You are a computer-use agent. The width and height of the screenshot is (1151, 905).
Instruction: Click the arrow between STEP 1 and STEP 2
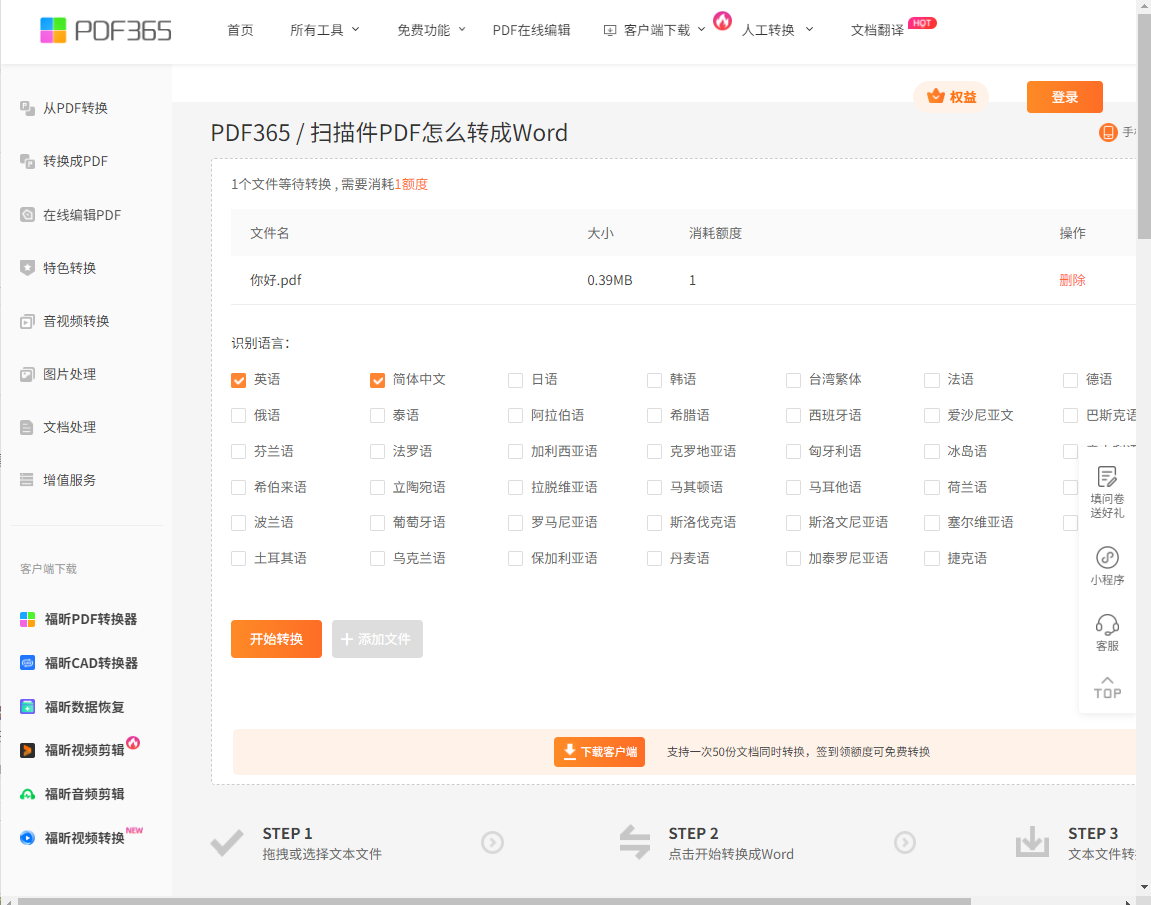point(493,842)
